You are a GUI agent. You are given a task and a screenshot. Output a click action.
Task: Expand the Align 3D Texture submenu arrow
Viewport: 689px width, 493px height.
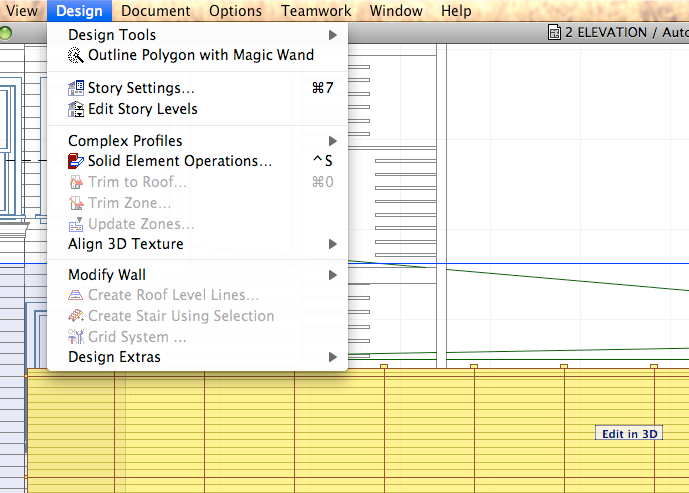coord(333,244)
